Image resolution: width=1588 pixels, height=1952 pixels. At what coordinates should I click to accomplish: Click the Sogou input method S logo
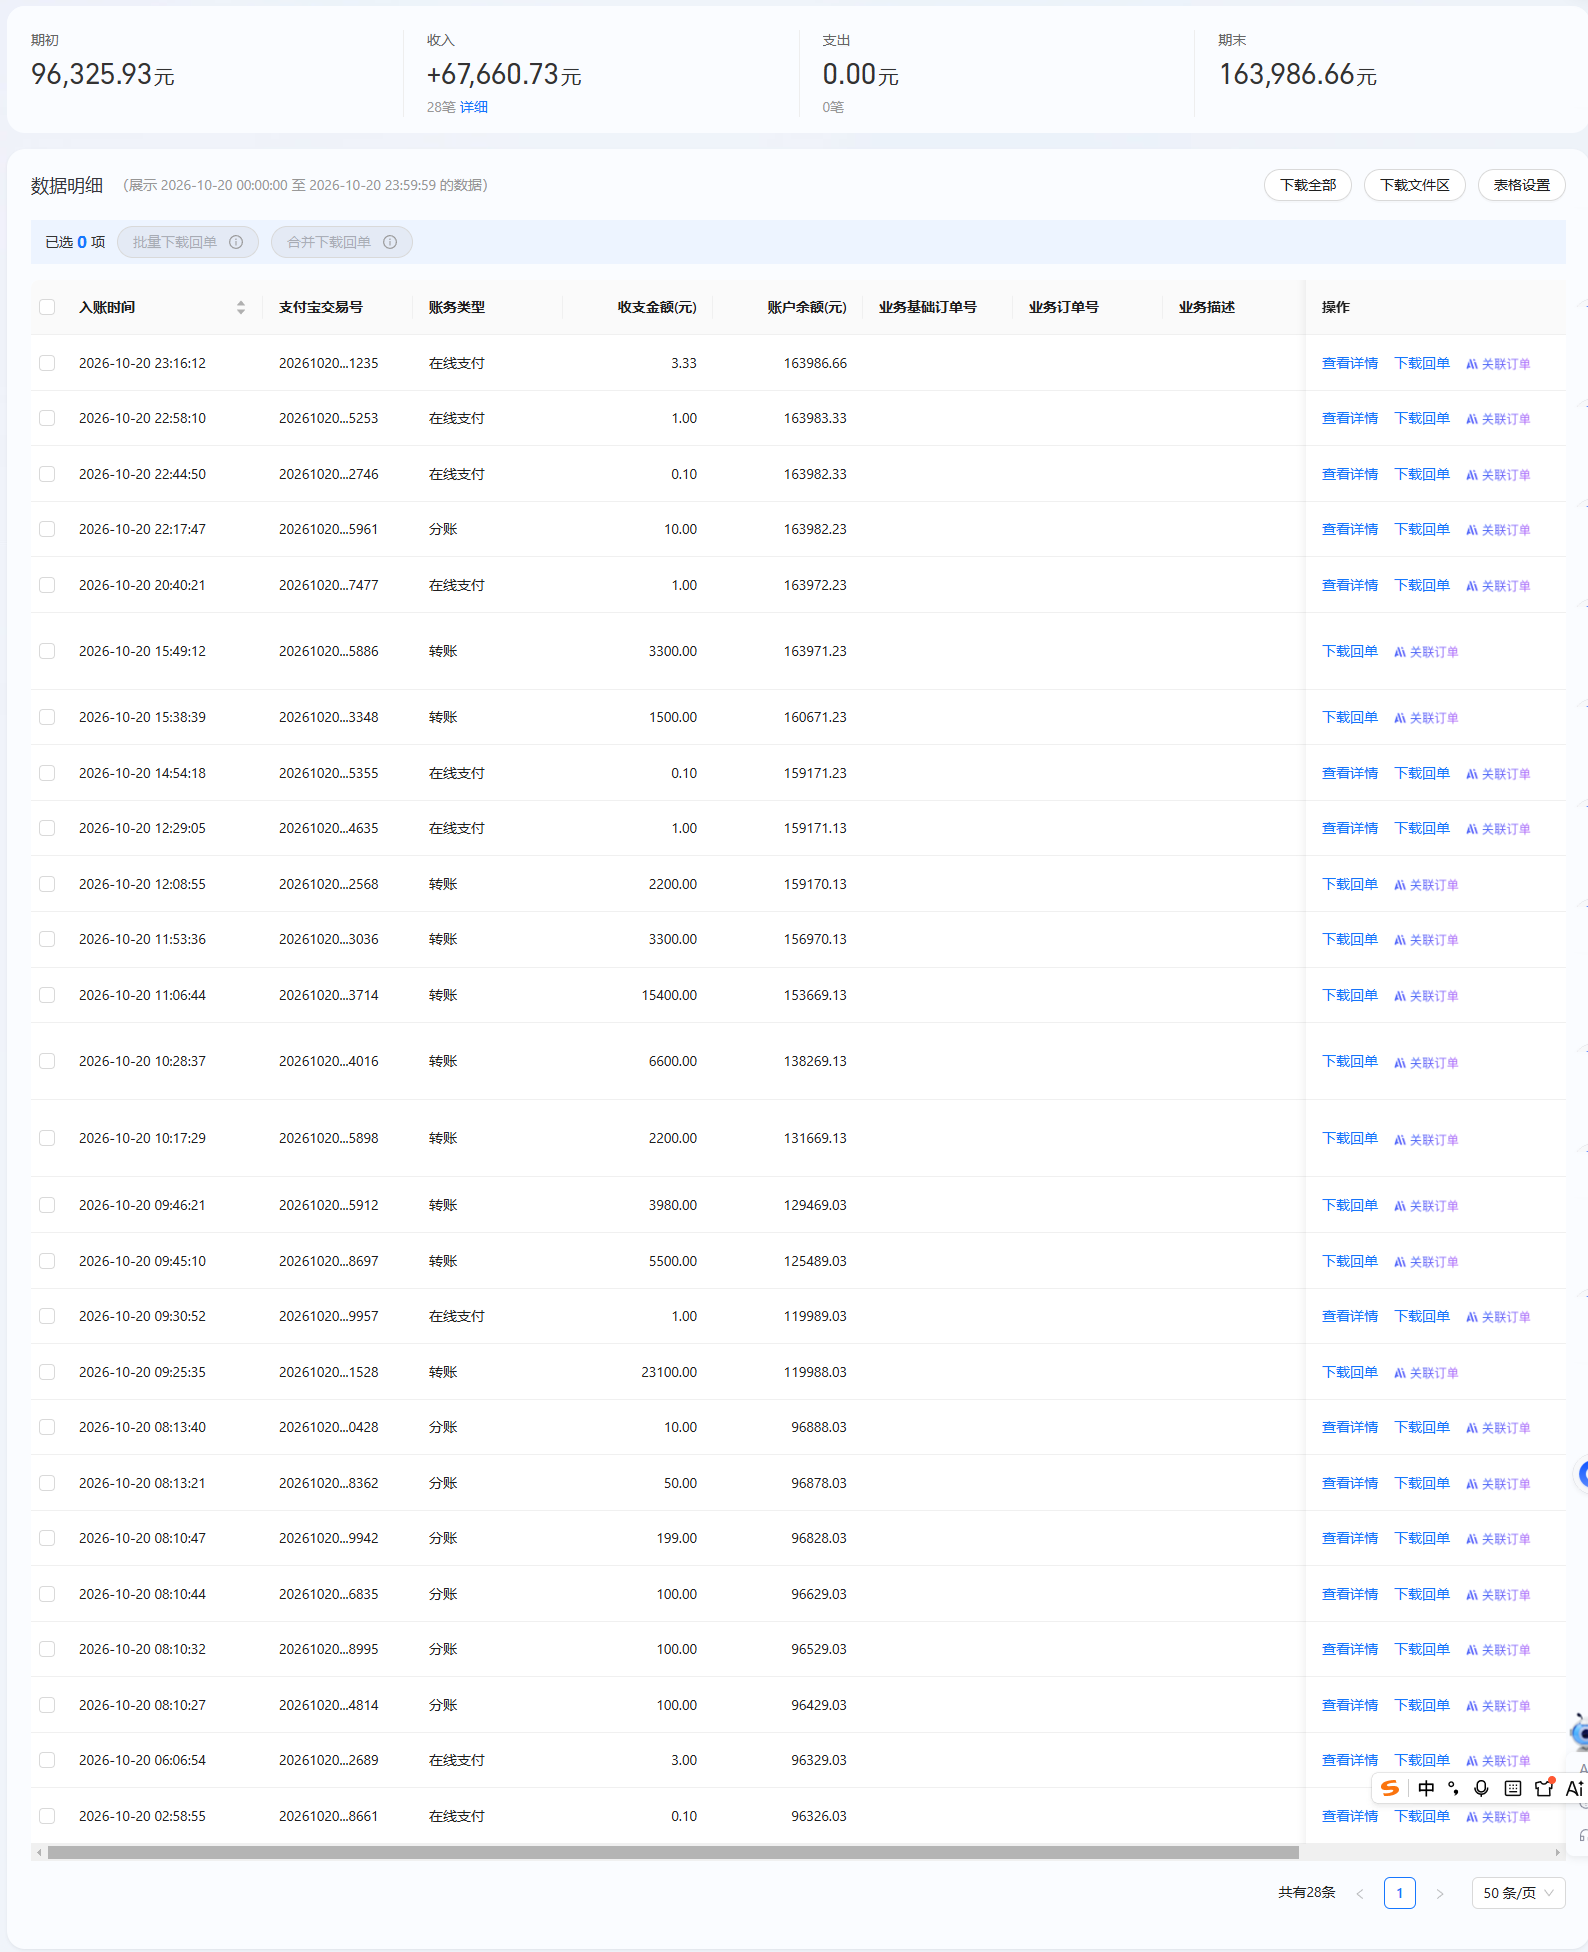click(1389, 1788)
